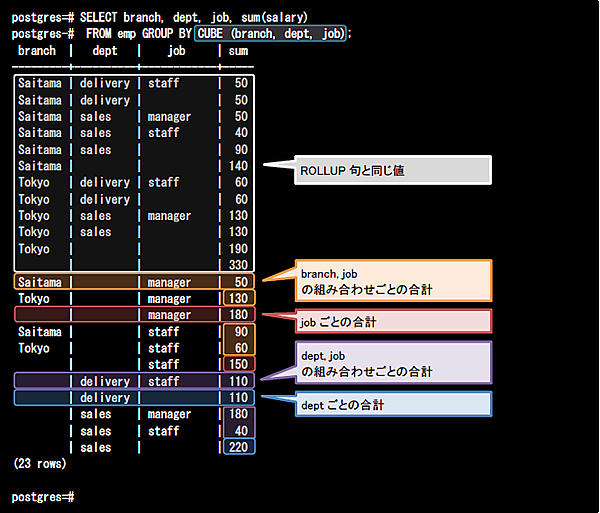Click the 'sum' column header
600x513 pixels.
[238, 51]
